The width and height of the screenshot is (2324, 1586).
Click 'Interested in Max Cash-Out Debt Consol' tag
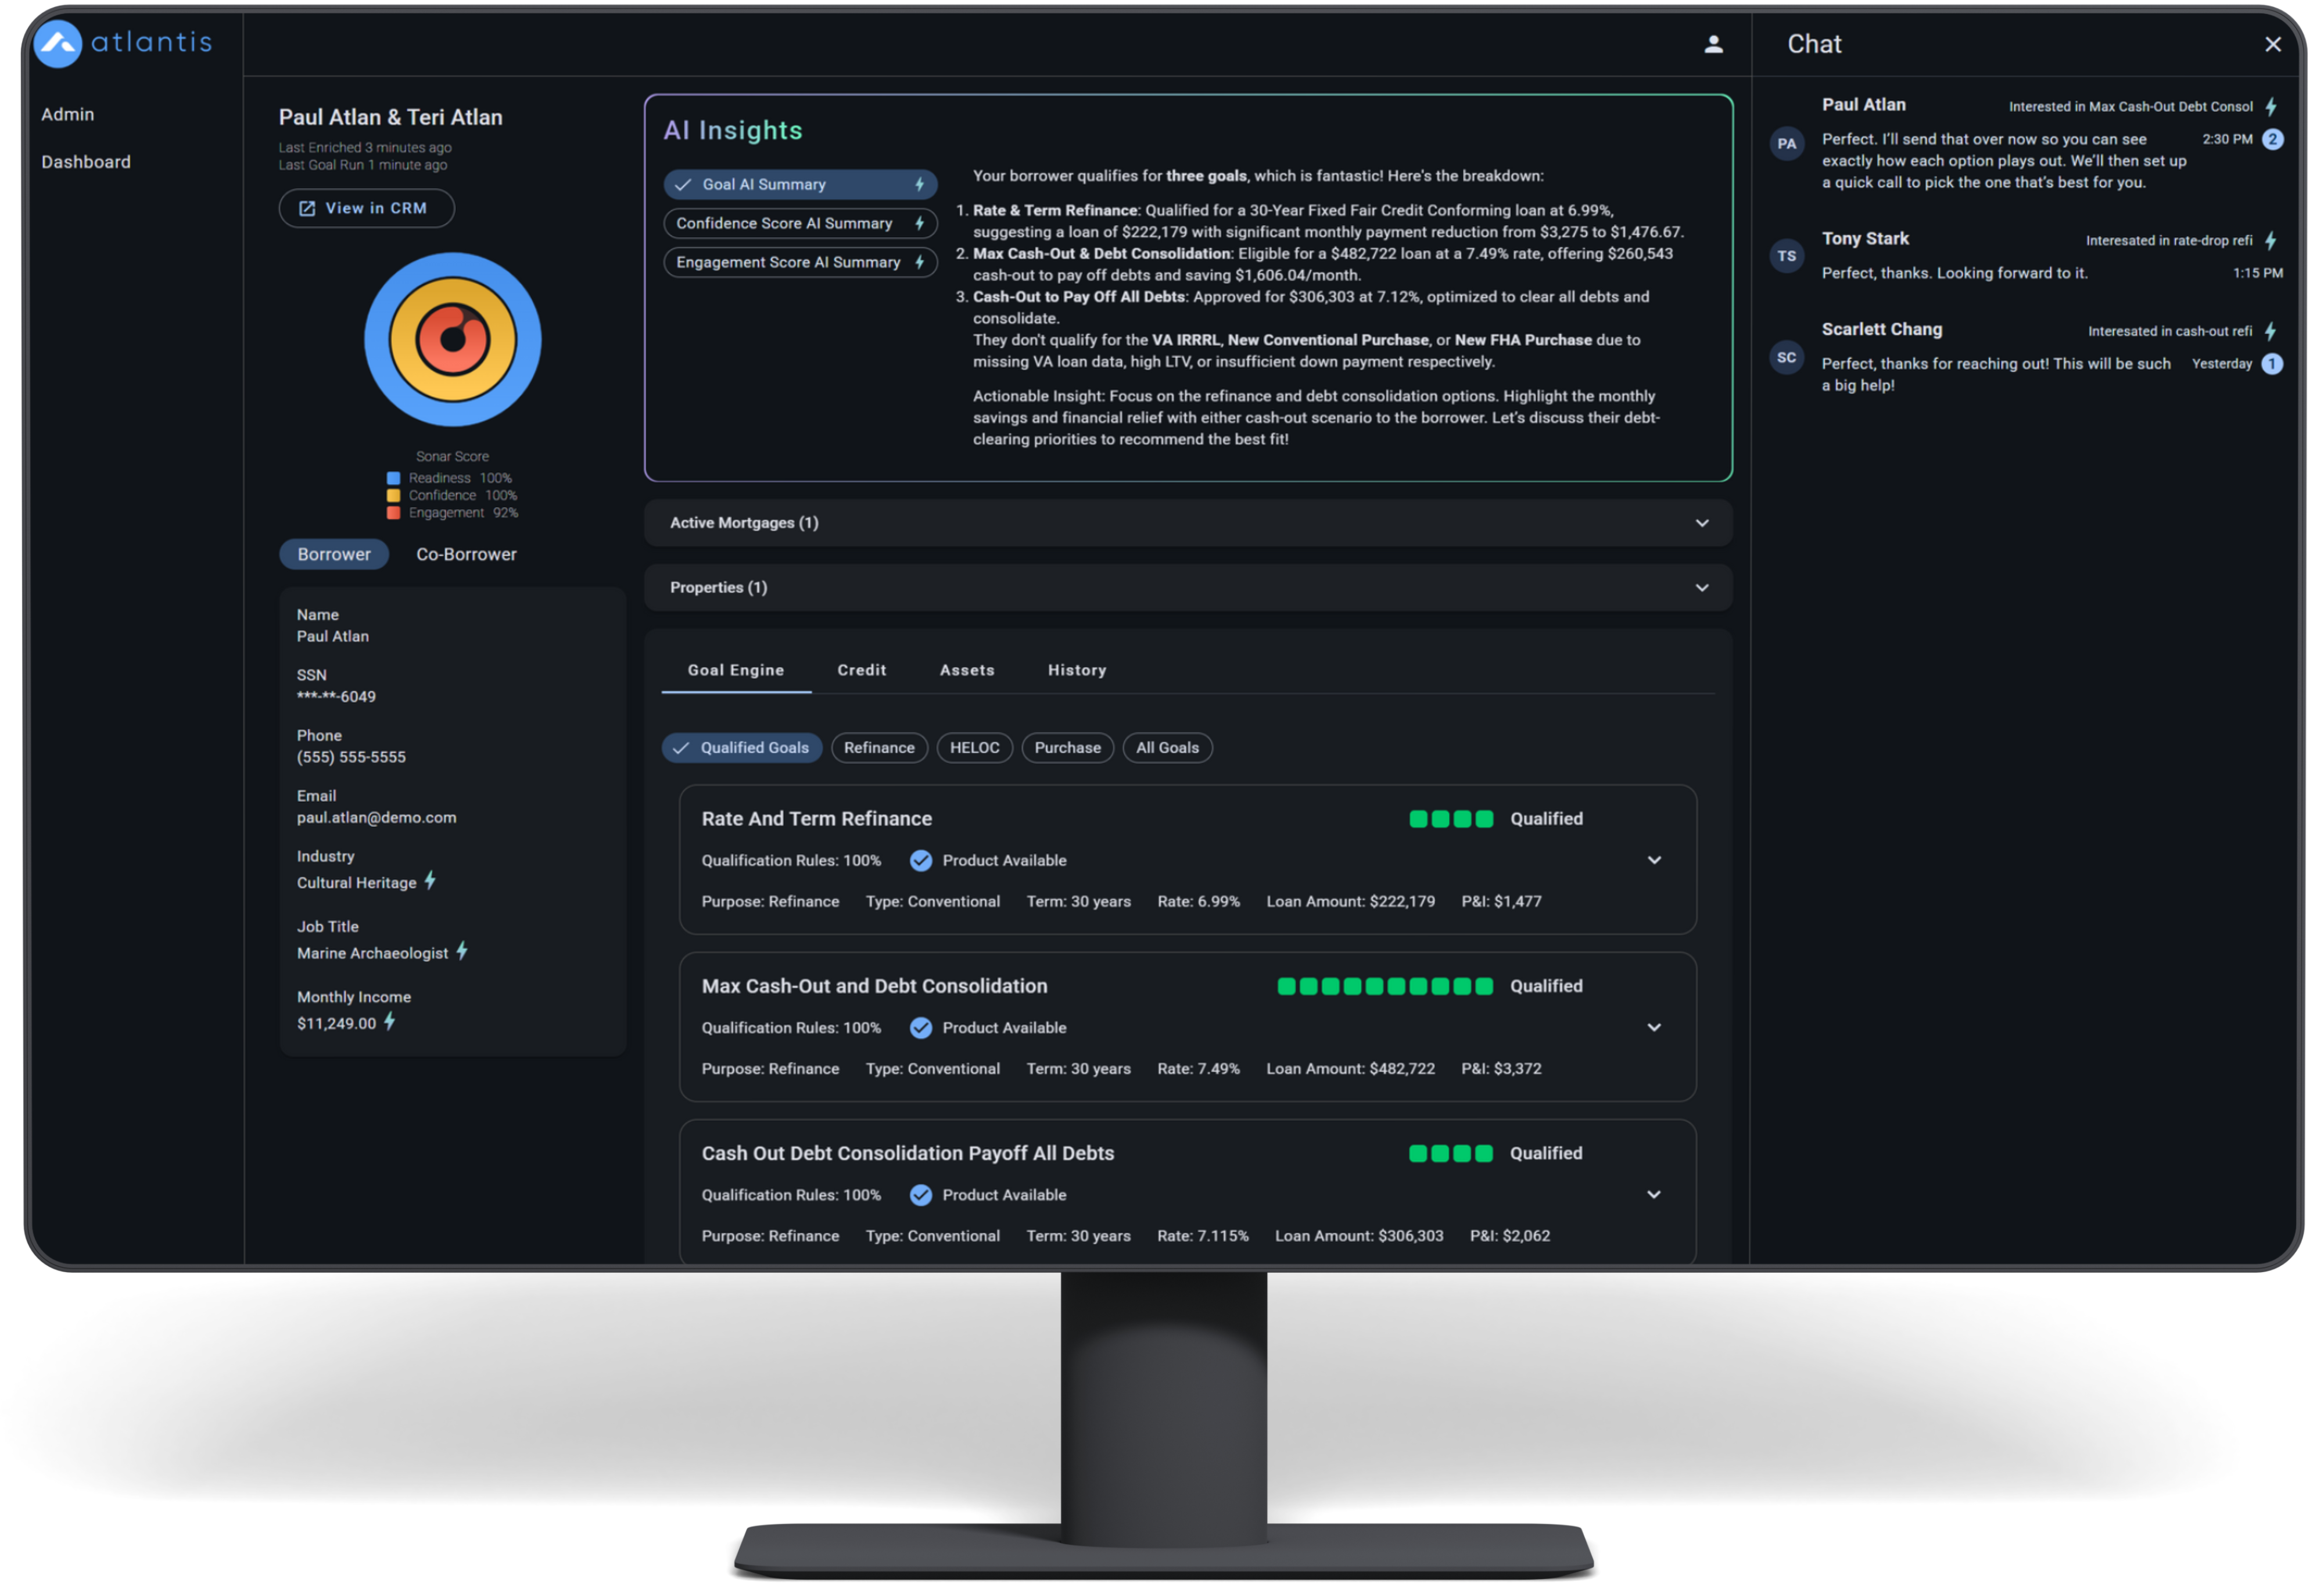2130,107
